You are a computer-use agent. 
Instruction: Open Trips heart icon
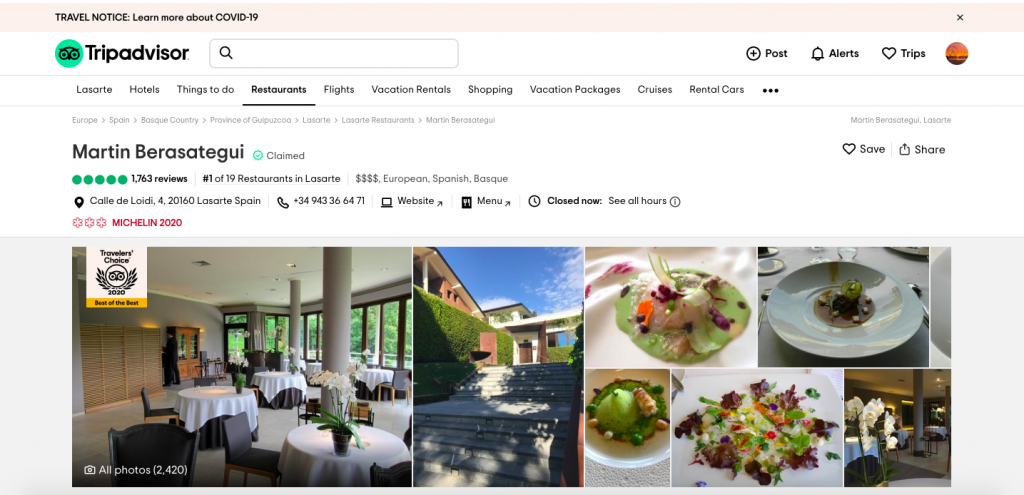coord(889,54)
